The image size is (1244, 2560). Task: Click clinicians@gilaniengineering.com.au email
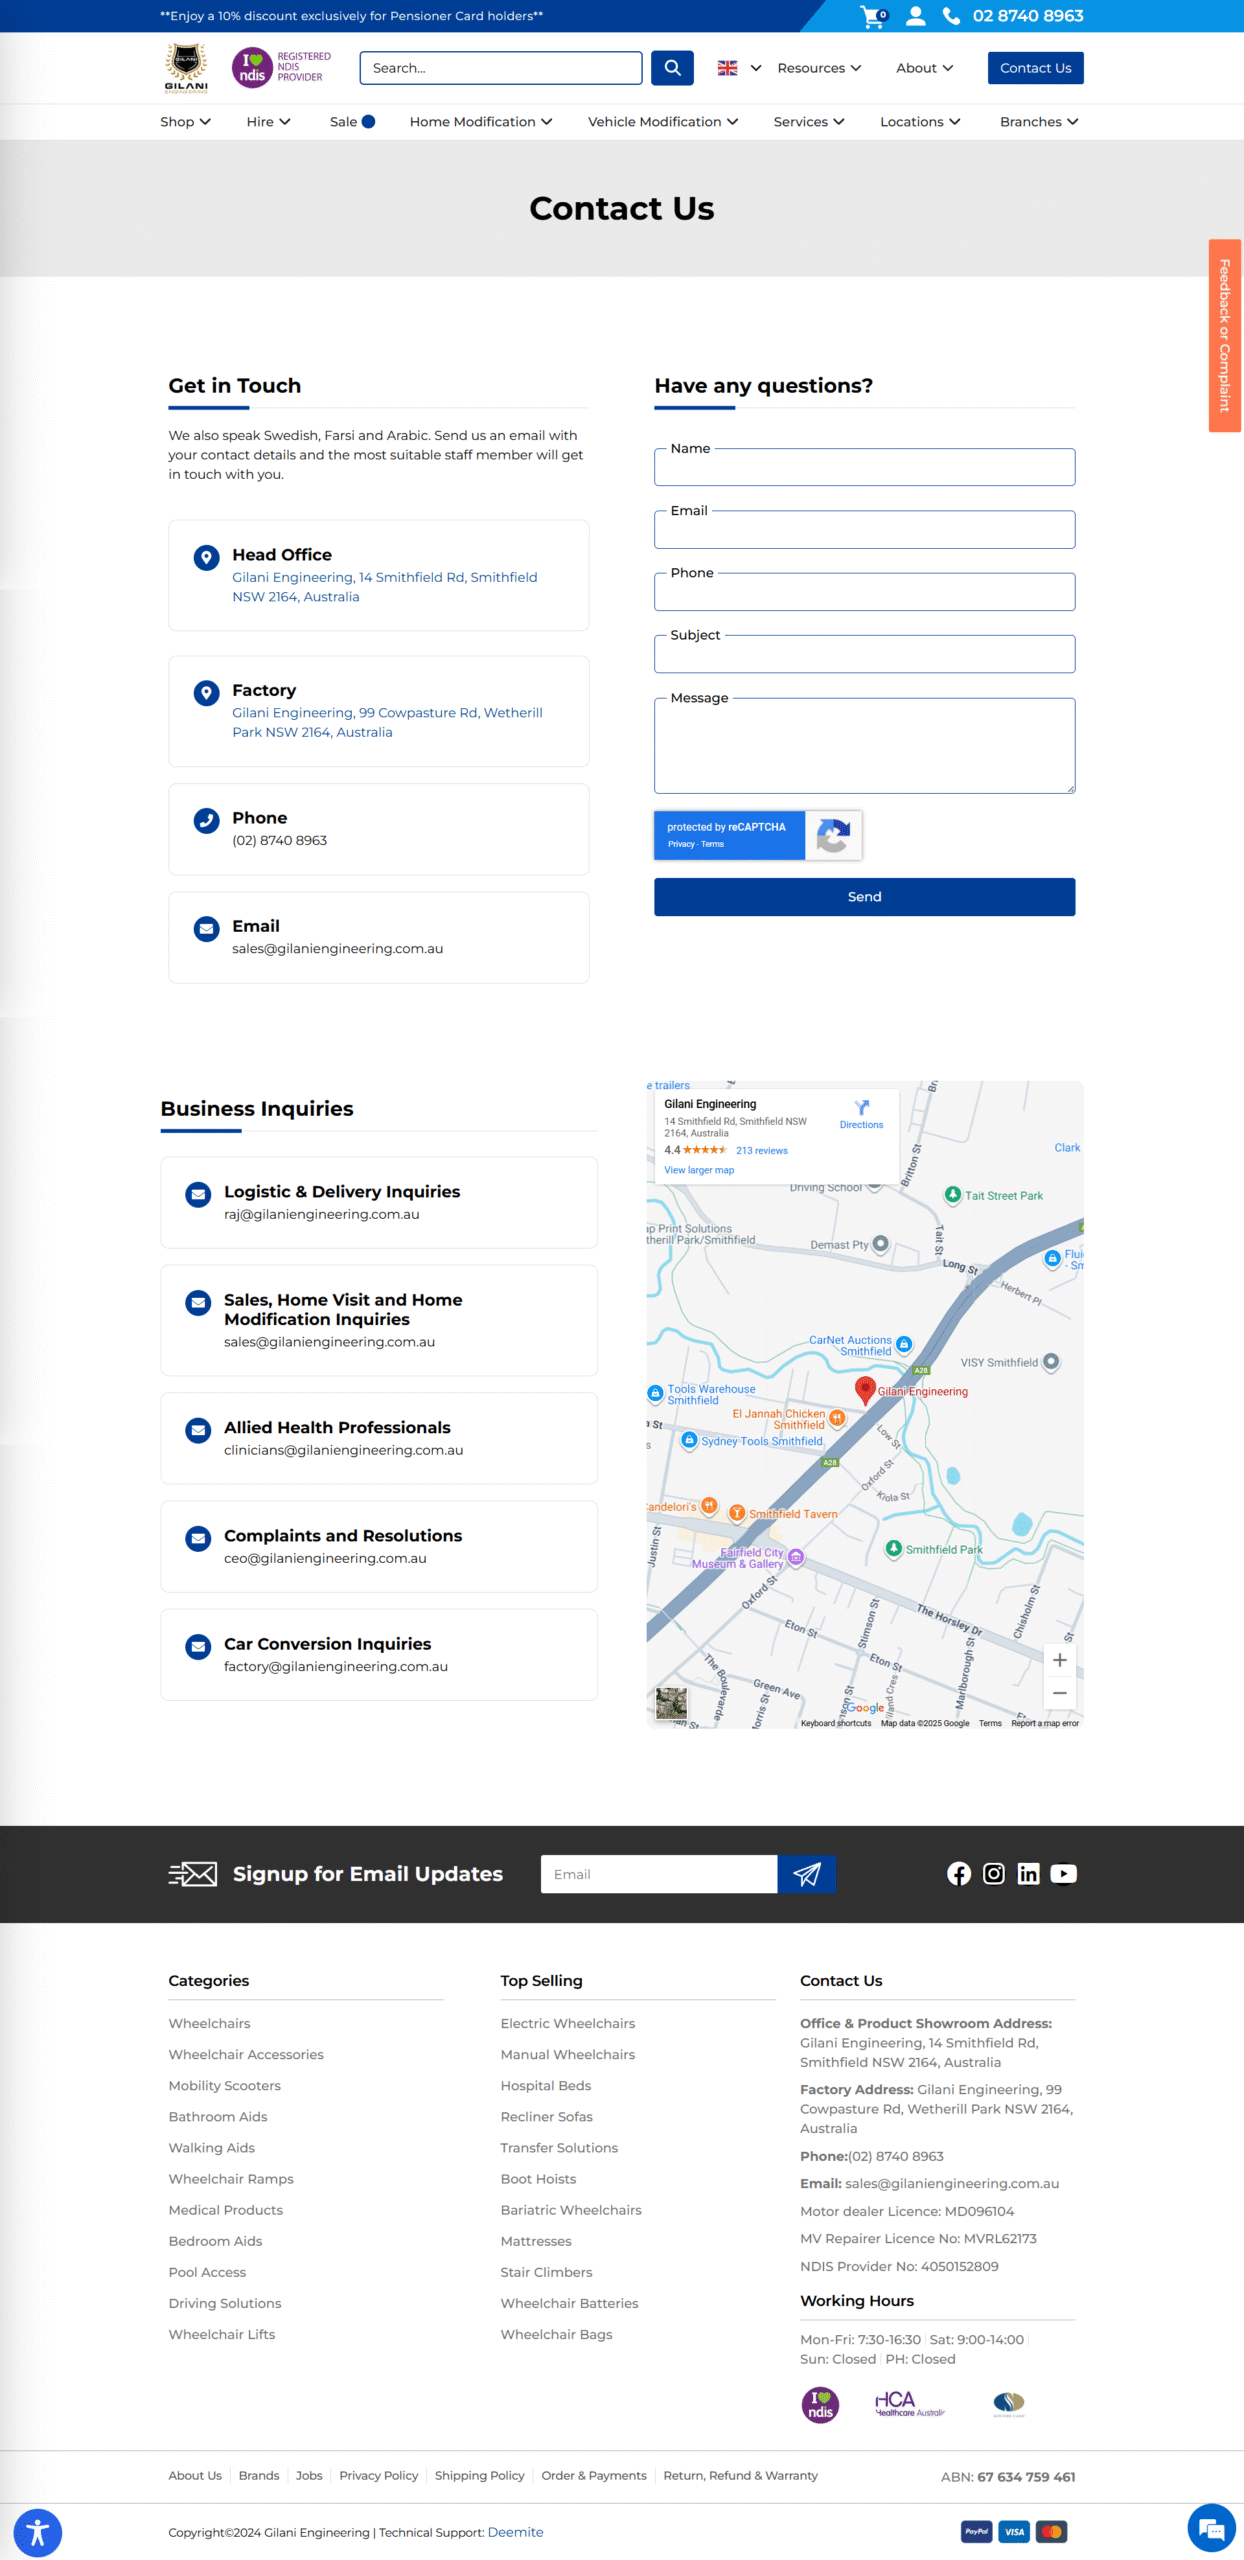coord(343,1450)
